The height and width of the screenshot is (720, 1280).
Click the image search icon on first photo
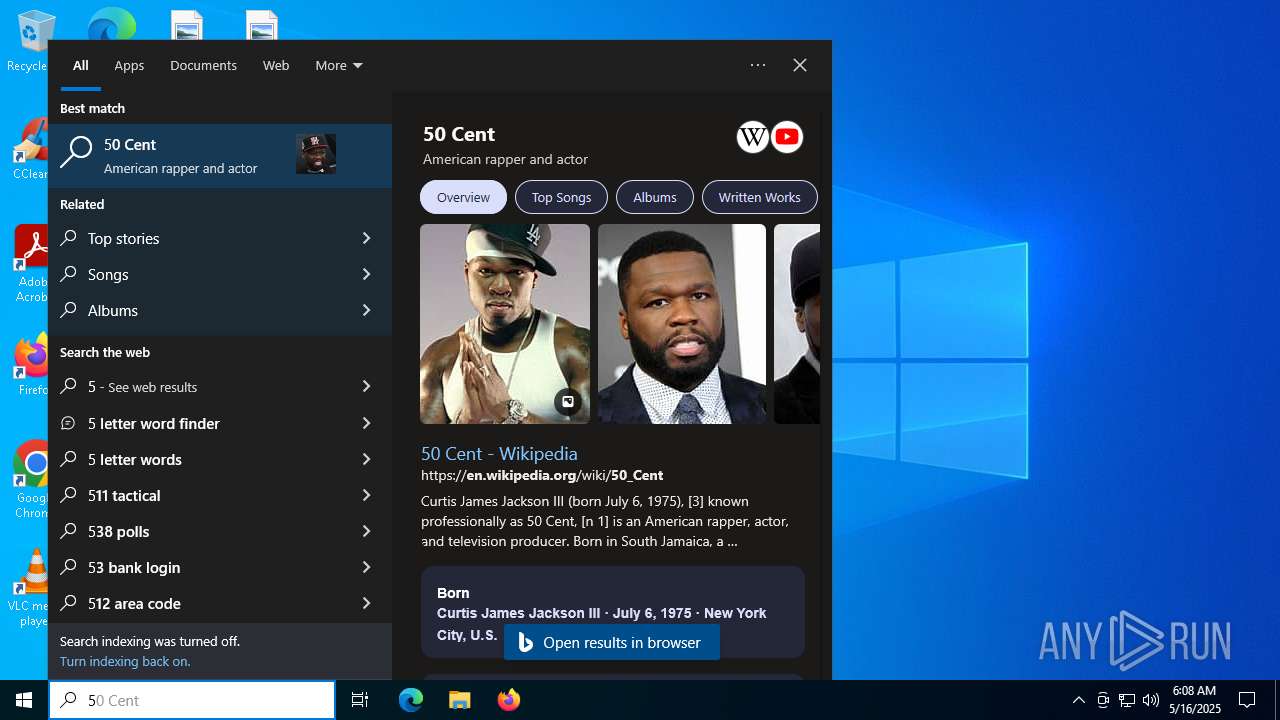[x=567, y=402]
